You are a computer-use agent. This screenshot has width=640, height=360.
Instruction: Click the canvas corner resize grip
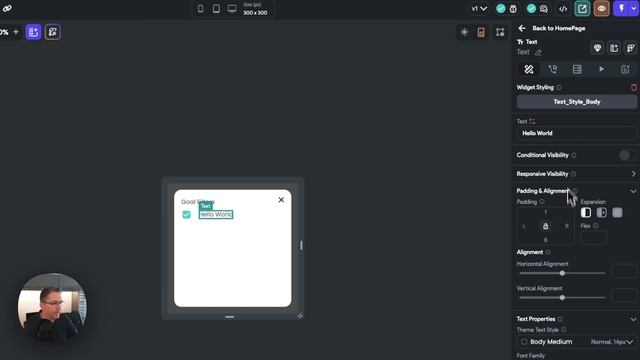300,316
